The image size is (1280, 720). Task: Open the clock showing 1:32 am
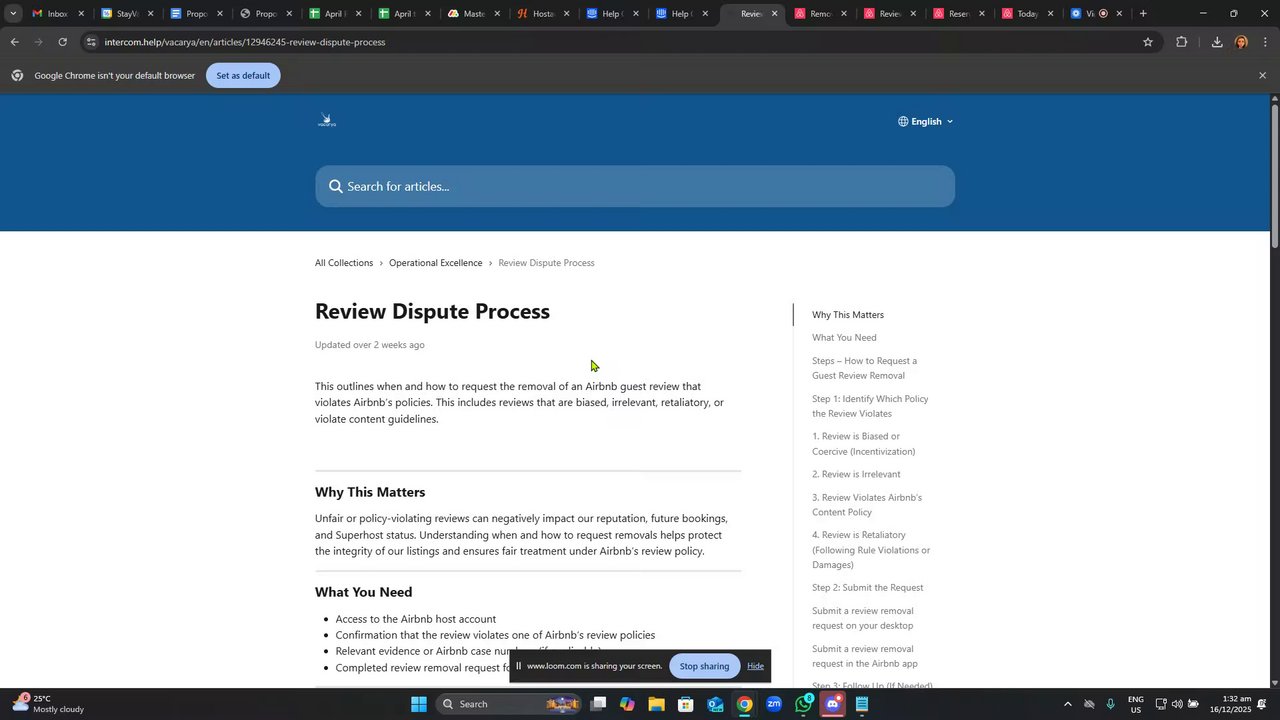tap(1229, 704)
